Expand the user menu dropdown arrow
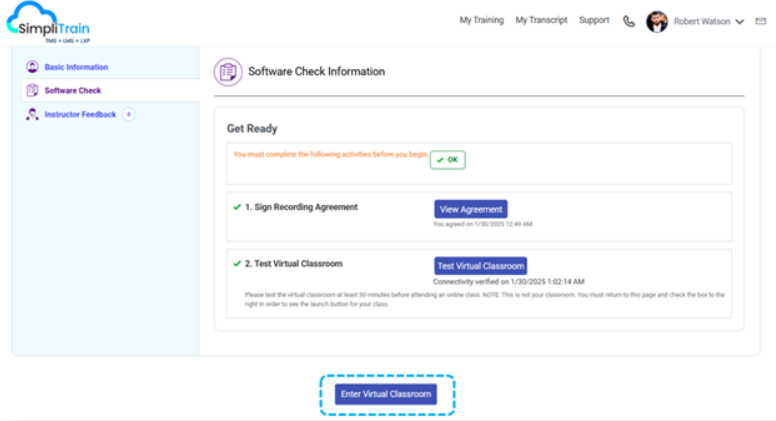This screenshot has width=776, height=421. click(740, 21)
